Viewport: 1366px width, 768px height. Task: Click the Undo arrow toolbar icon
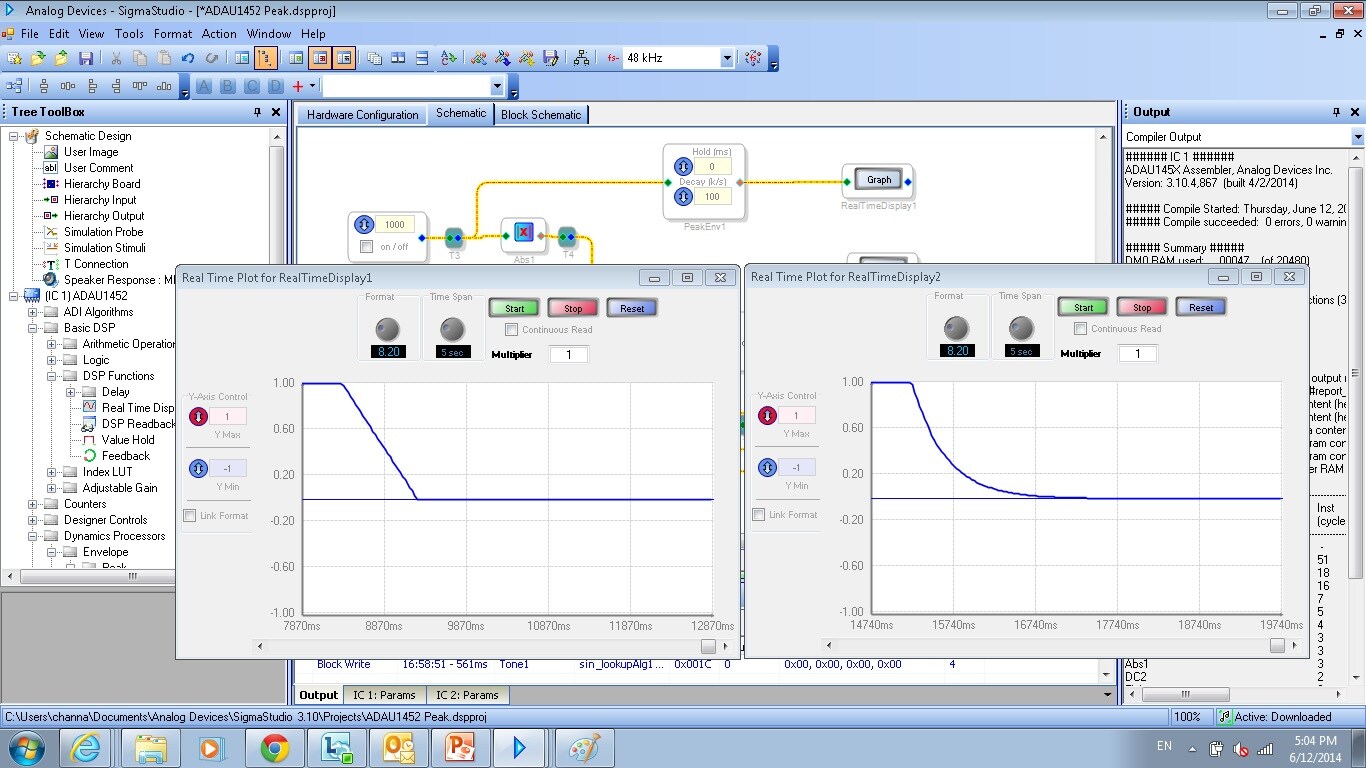point(186,58)
